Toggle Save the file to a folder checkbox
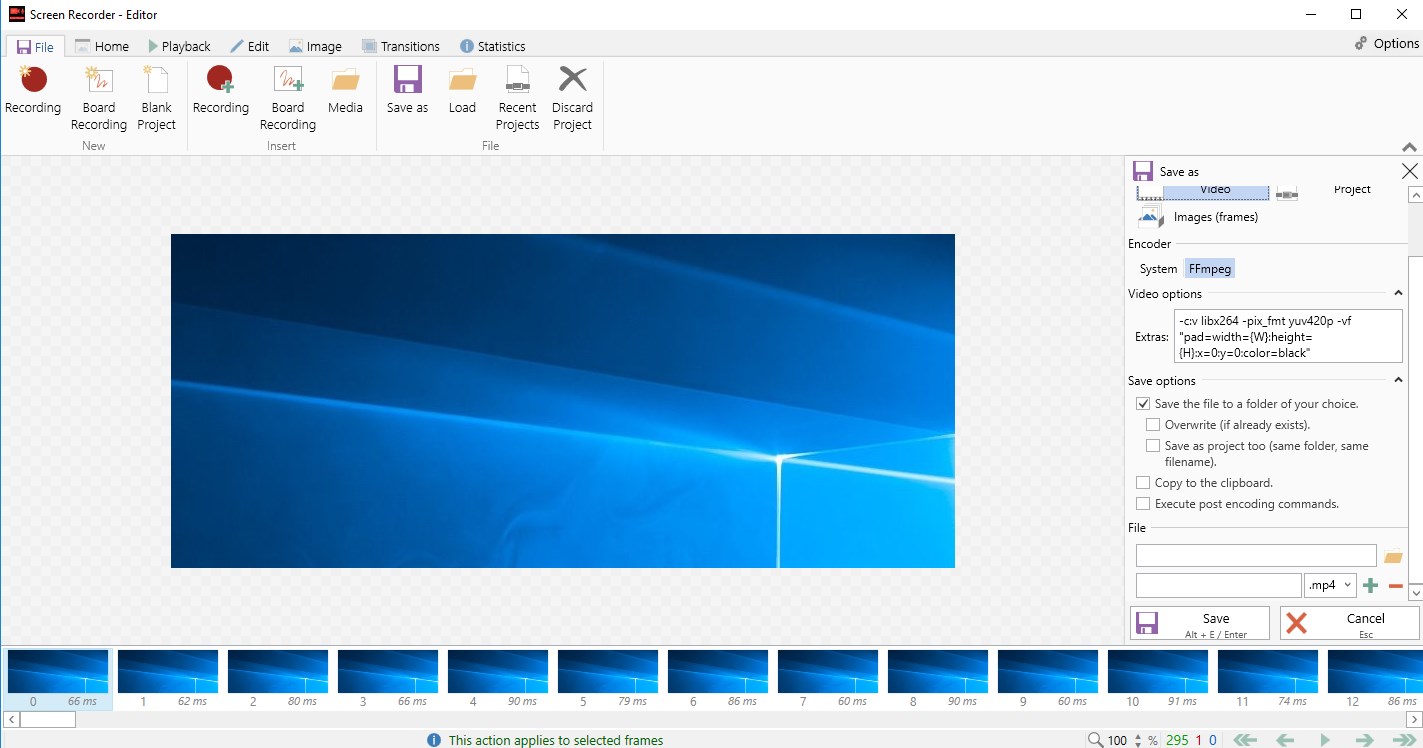The image size is (1423, 748). pyautogui.click(x=1143, y=404)
